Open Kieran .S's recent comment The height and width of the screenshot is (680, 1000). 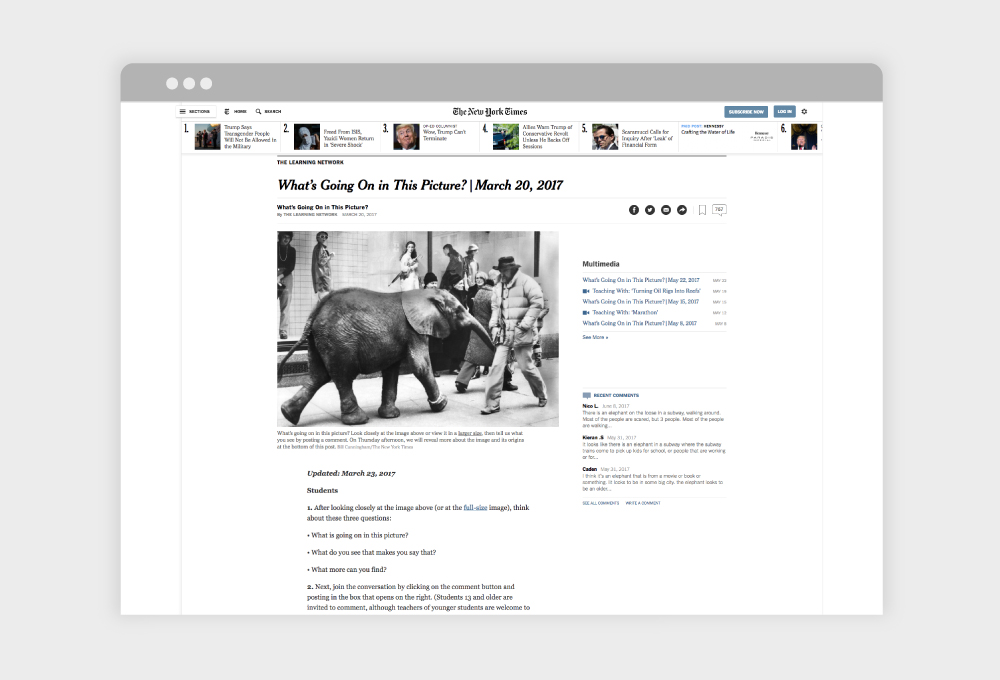[x=654, y=447]
